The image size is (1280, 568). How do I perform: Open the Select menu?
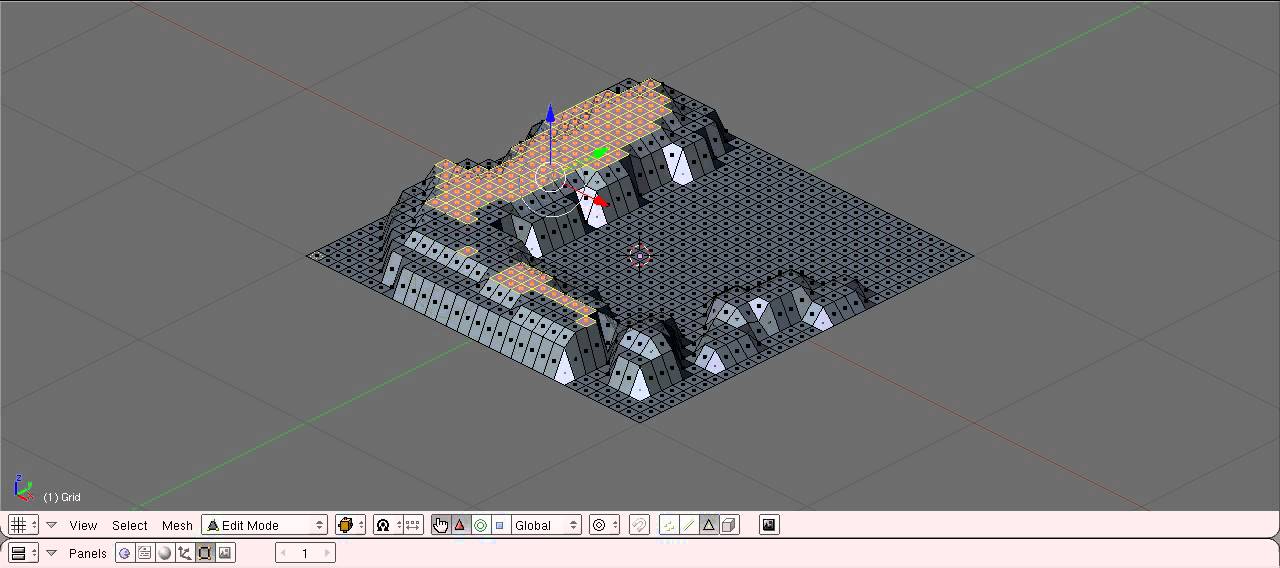pyautogui.click(x=129, y=525)
